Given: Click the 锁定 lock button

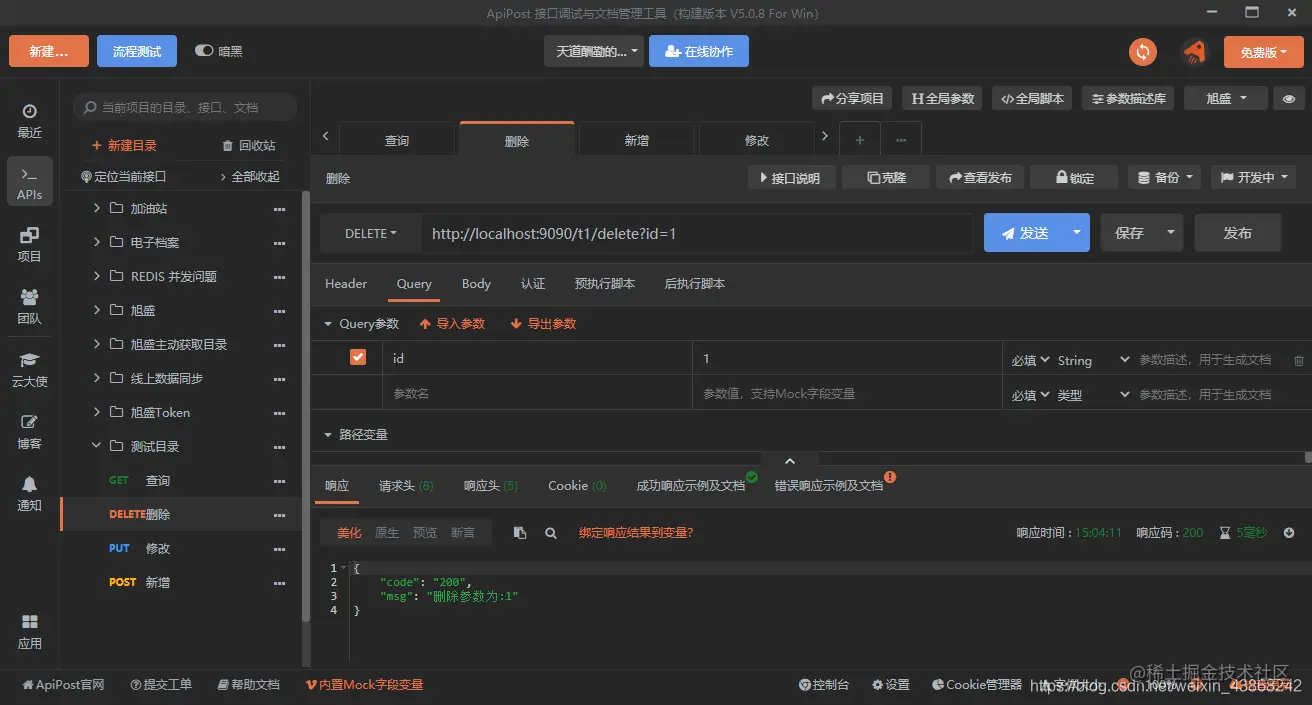Looking at the screenshot, I should tap(1075, 177).
